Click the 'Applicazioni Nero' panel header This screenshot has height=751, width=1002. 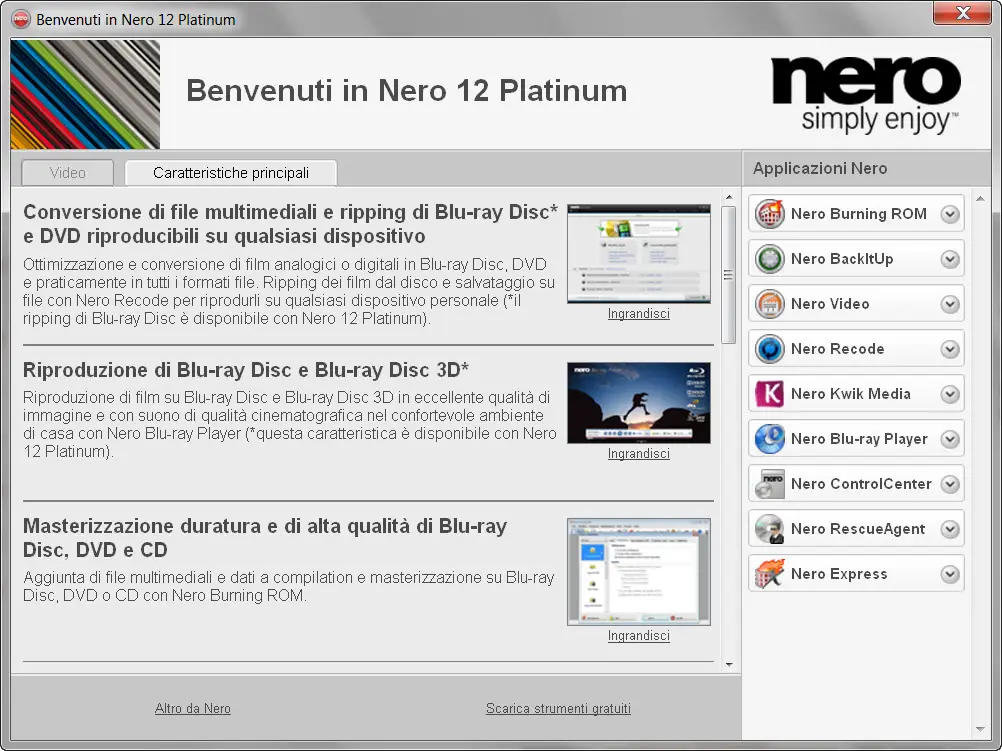click(x=820, y=169)
